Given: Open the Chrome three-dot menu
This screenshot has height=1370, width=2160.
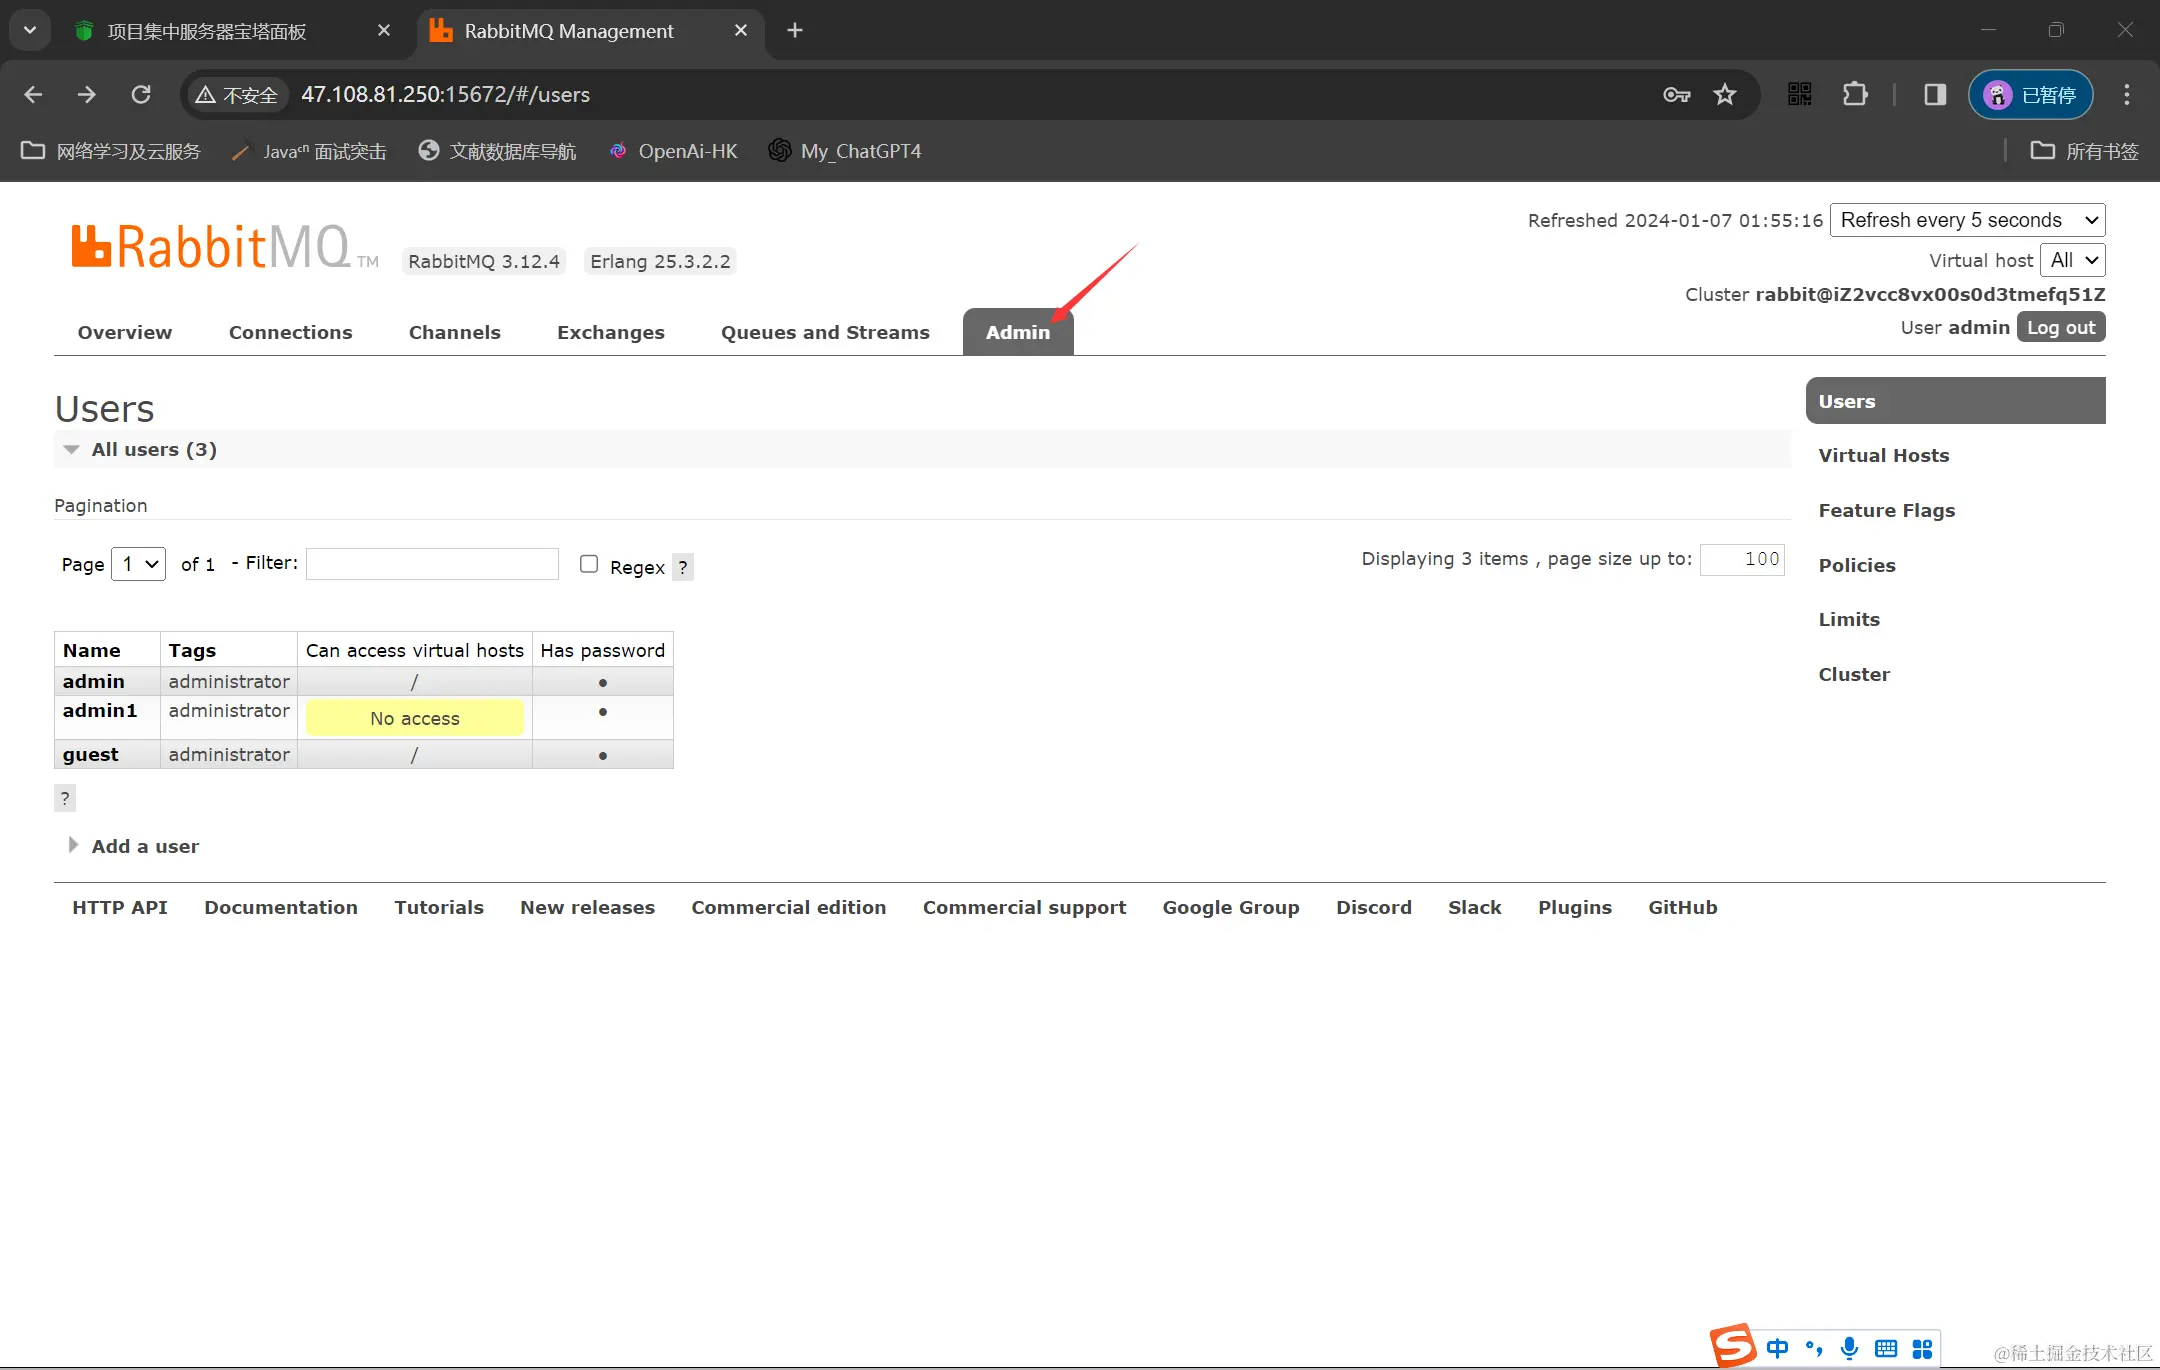Looking at the screenshot, I should [2127, 94].
